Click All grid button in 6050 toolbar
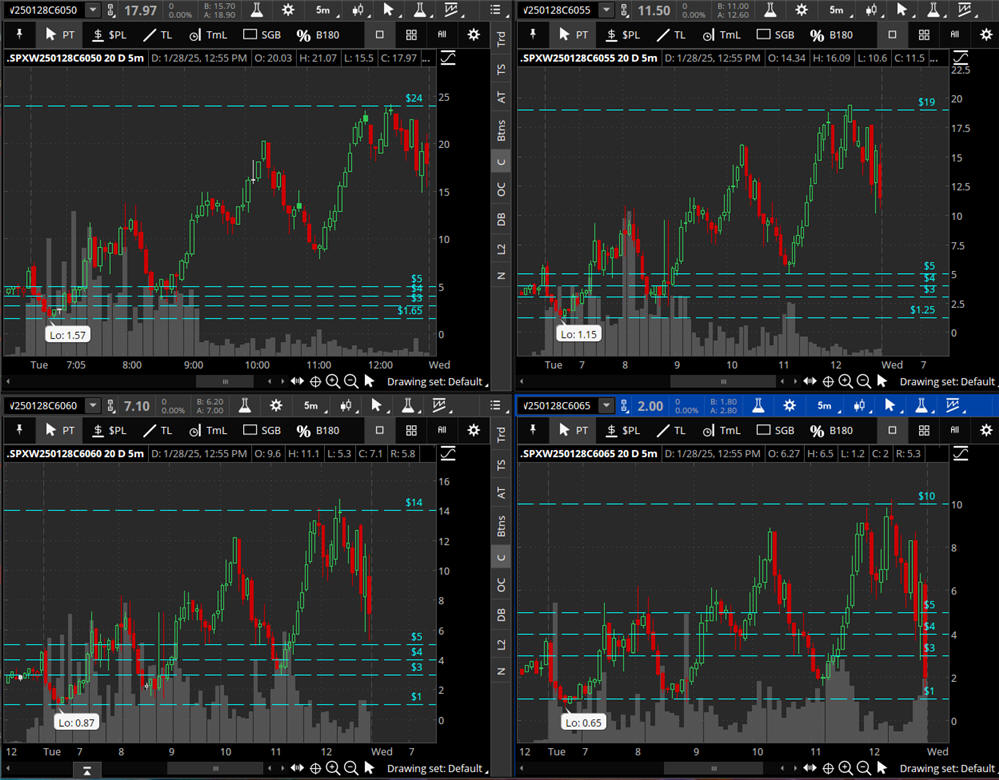The height and width of the screenshot is (780, 999). pos(442,34)
